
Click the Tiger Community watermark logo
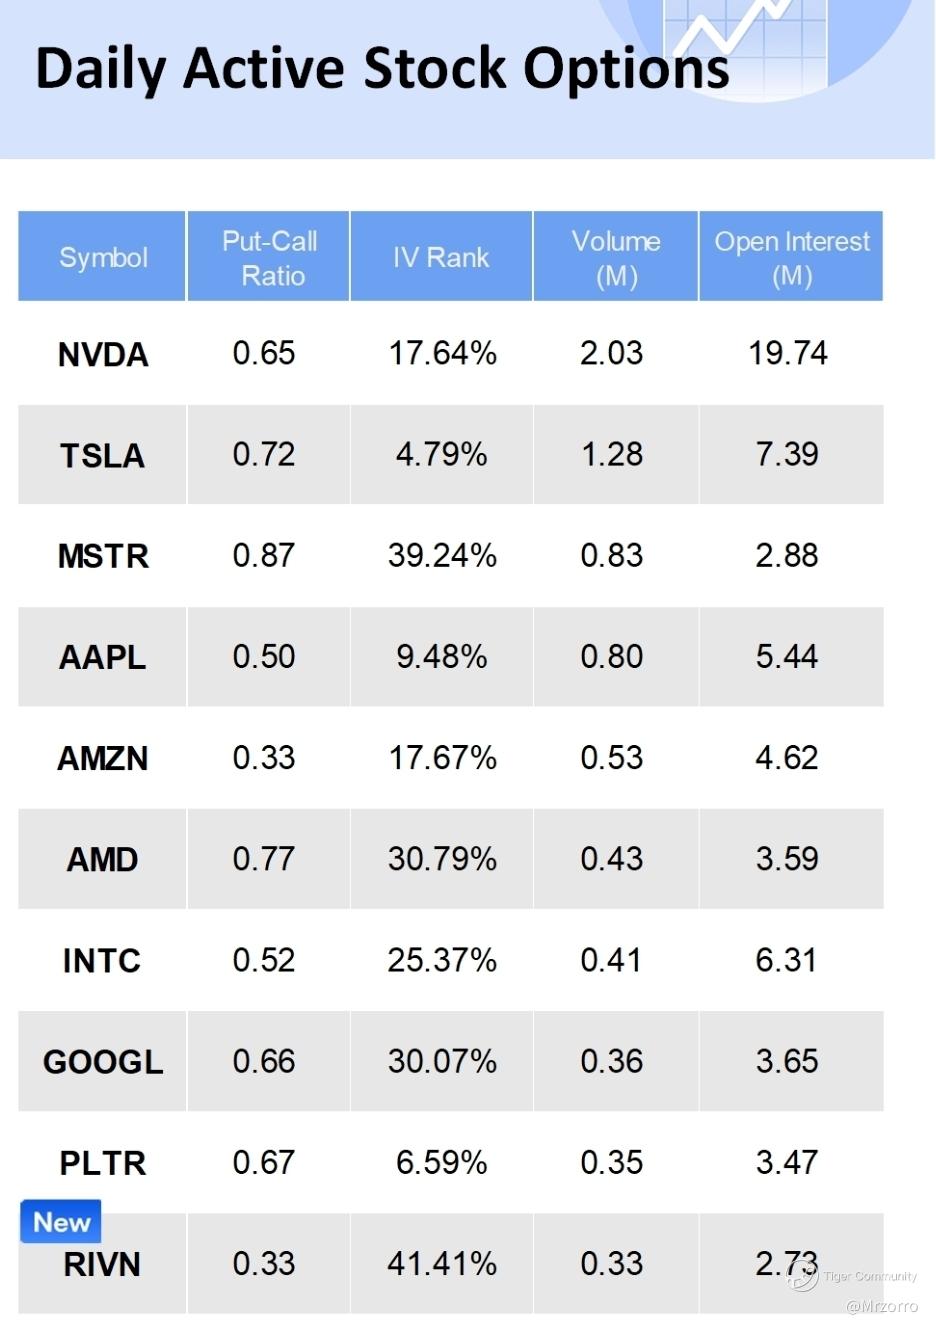pos(803,1275)
